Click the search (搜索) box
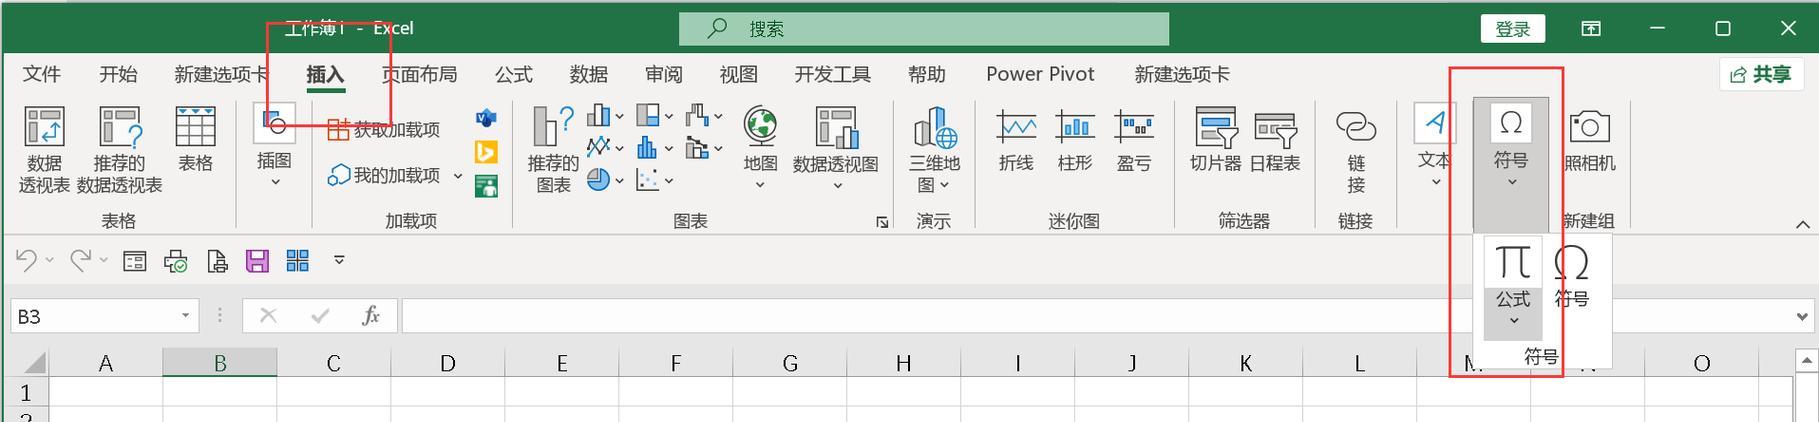This screenshot has width=1819, height=422. pyautogui.click(x=924, y=29)
